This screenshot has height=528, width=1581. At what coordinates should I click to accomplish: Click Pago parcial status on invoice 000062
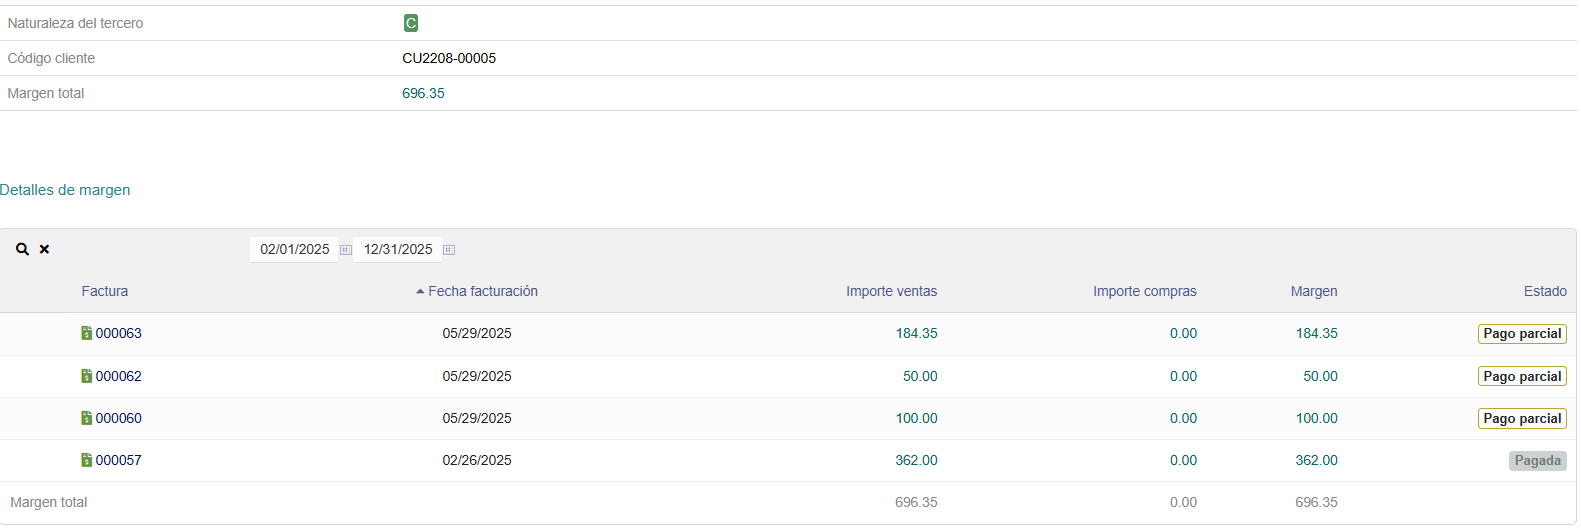[1521, 376]
